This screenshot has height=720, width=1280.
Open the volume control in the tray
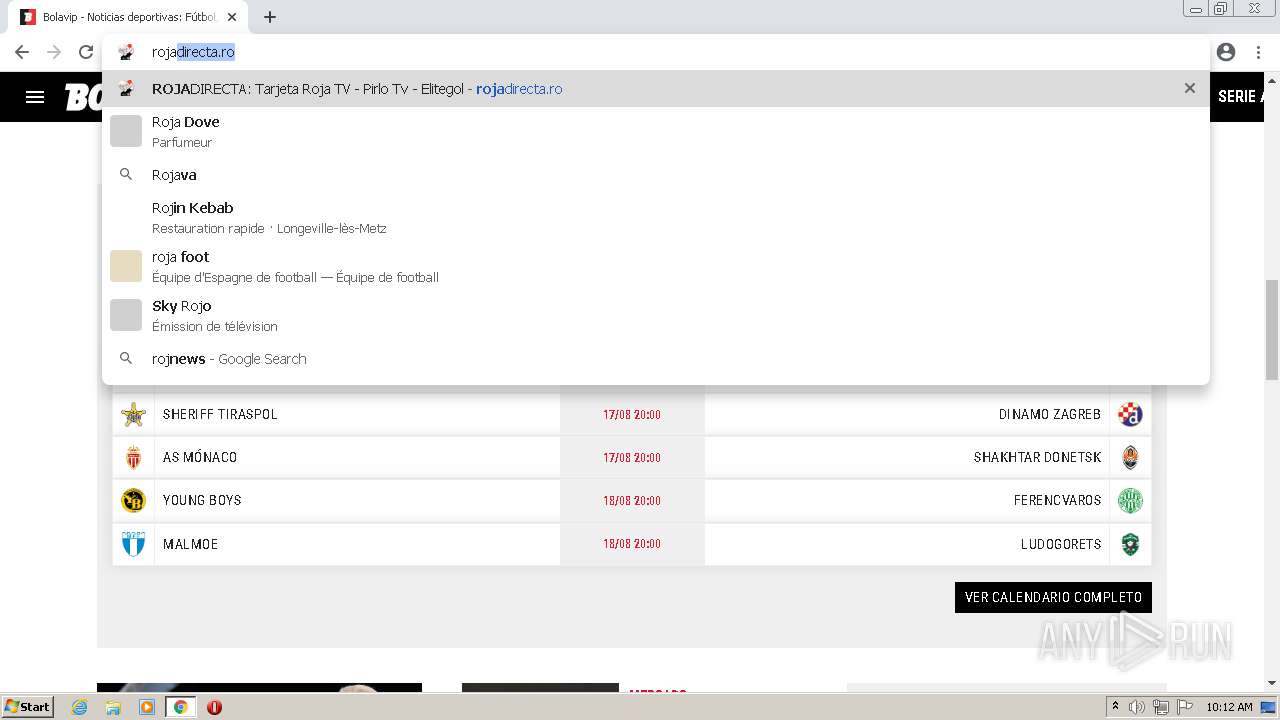pos(1137,707)
